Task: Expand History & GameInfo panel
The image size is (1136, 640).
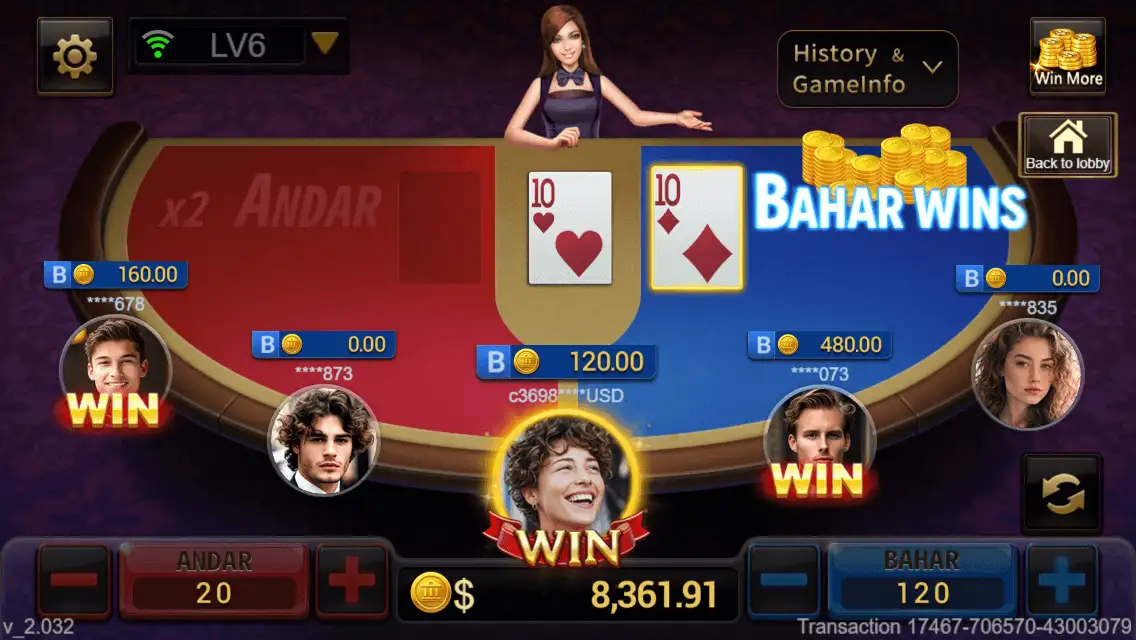Action: point(867,69)
